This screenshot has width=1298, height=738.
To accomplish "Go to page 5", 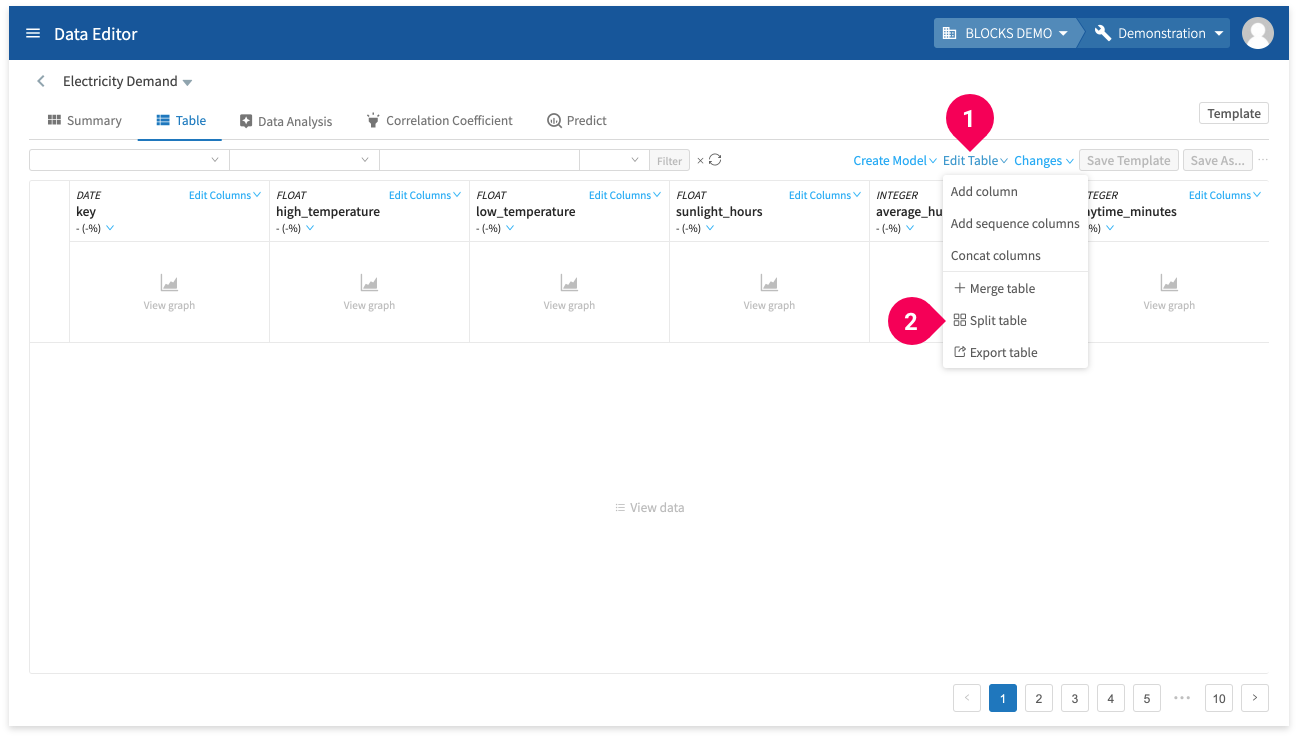I will 1147,698.
